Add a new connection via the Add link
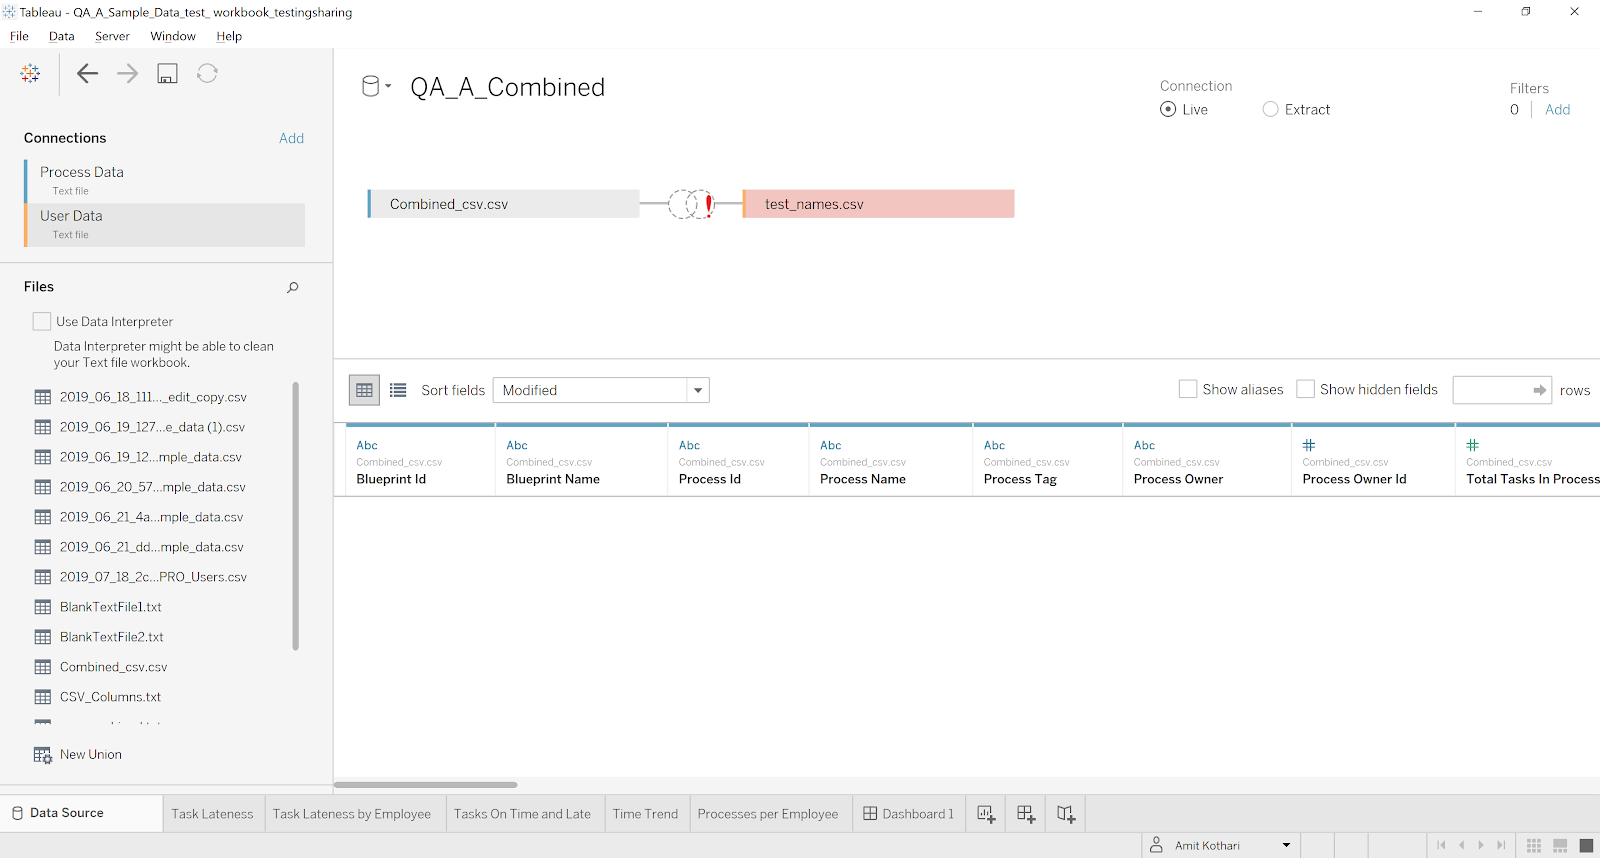 tap(292, 138)
